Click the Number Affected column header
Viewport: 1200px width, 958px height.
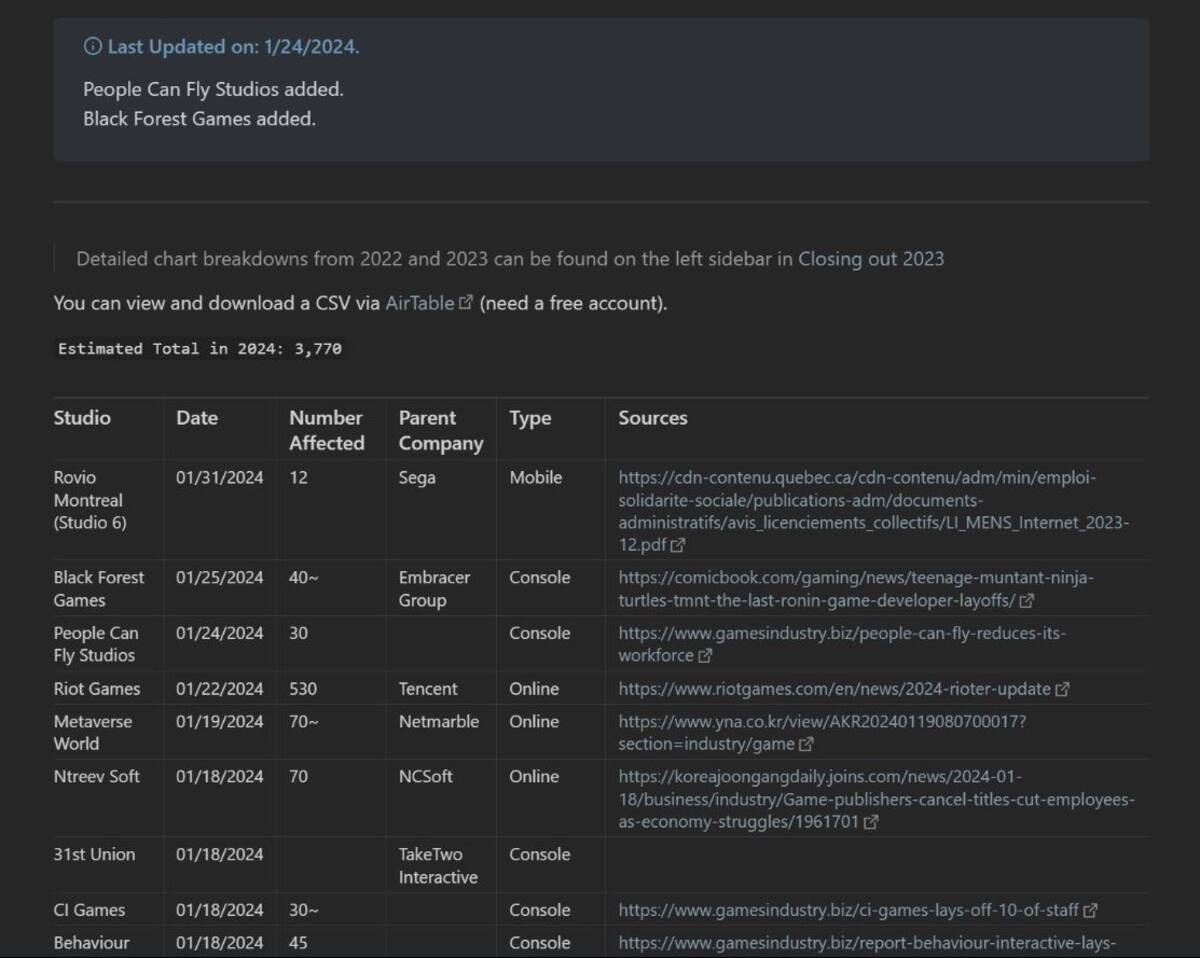pos(327,430)
